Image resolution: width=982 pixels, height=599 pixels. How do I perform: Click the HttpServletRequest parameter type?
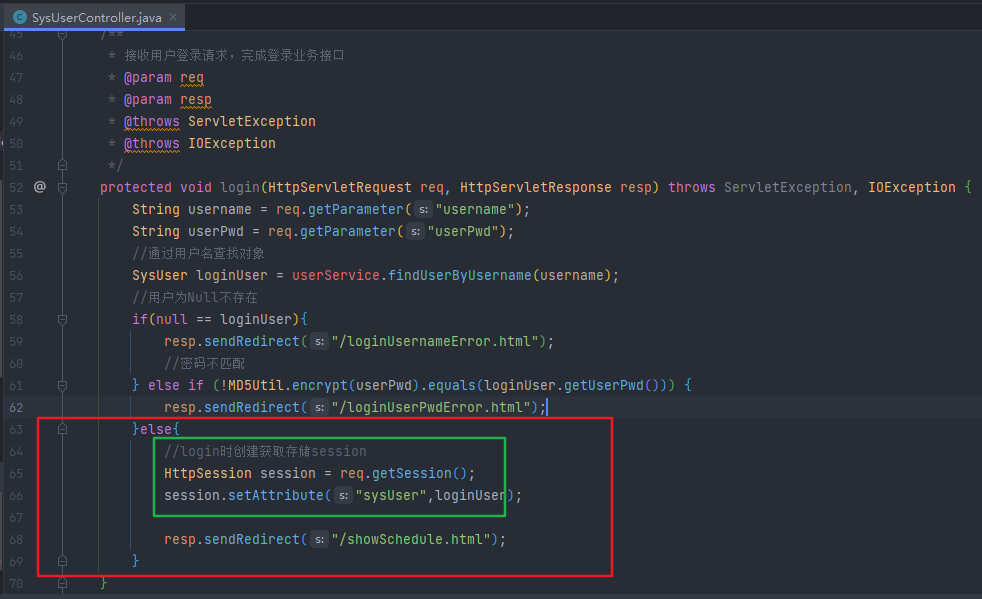tap(339, 187)
